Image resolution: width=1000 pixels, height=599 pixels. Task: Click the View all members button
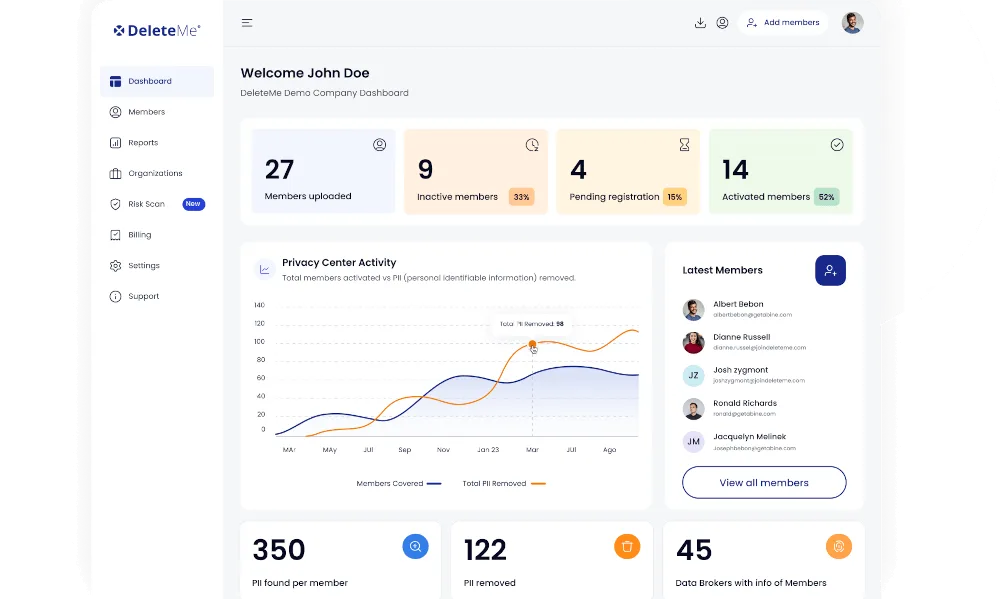tap(763, 482)
